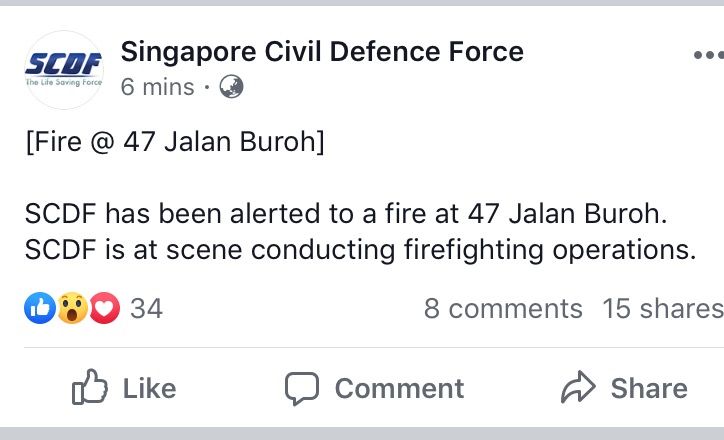Tap the Share arrow icon
Screen dimensions: 724x440
(x=578, y=388)
